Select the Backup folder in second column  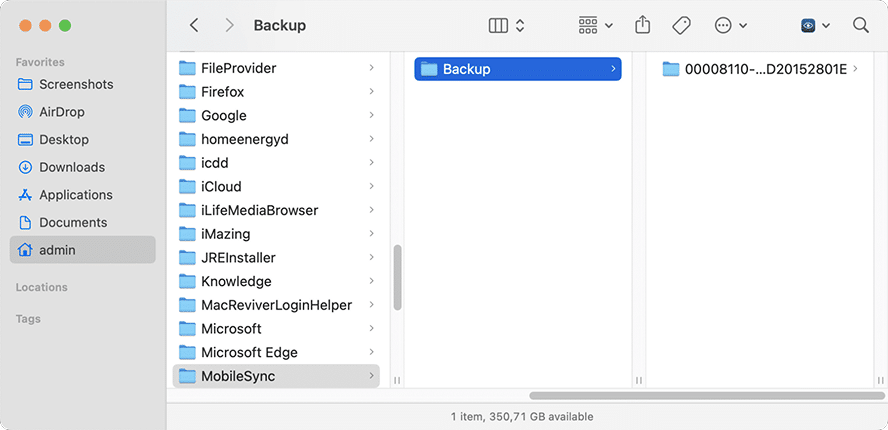click(518, 69)
